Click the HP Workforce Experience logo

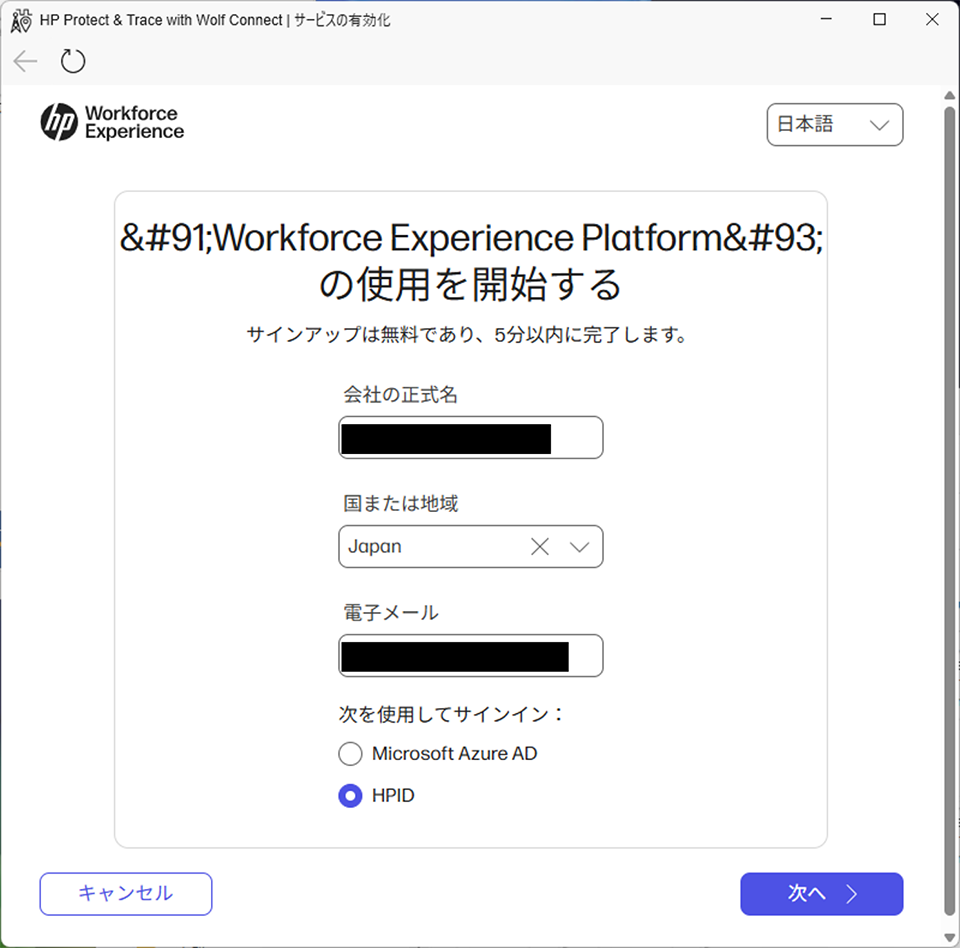112,122
